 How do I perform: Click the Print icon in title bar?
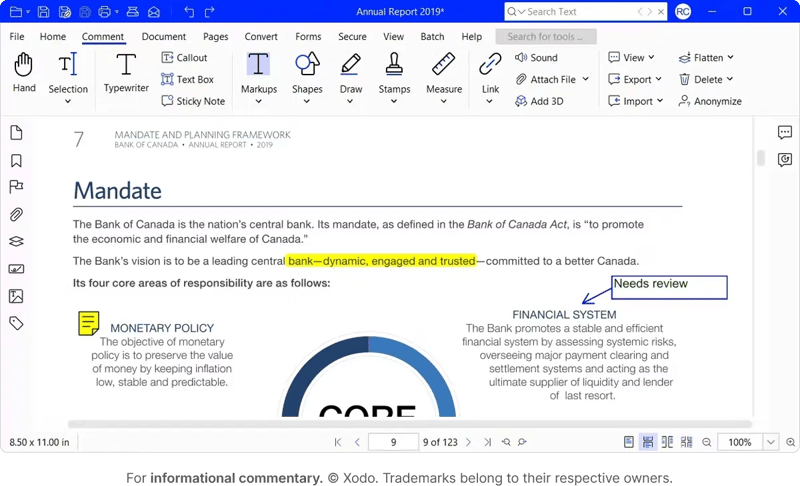pos(105,11)
